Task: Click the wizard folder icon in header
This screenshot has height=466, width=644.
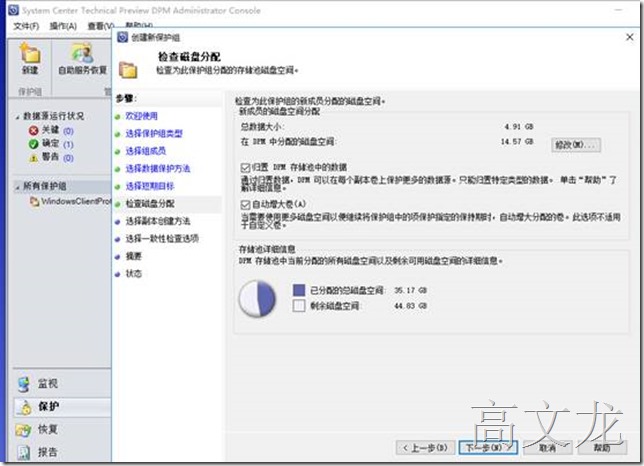Action: [128, 70]
